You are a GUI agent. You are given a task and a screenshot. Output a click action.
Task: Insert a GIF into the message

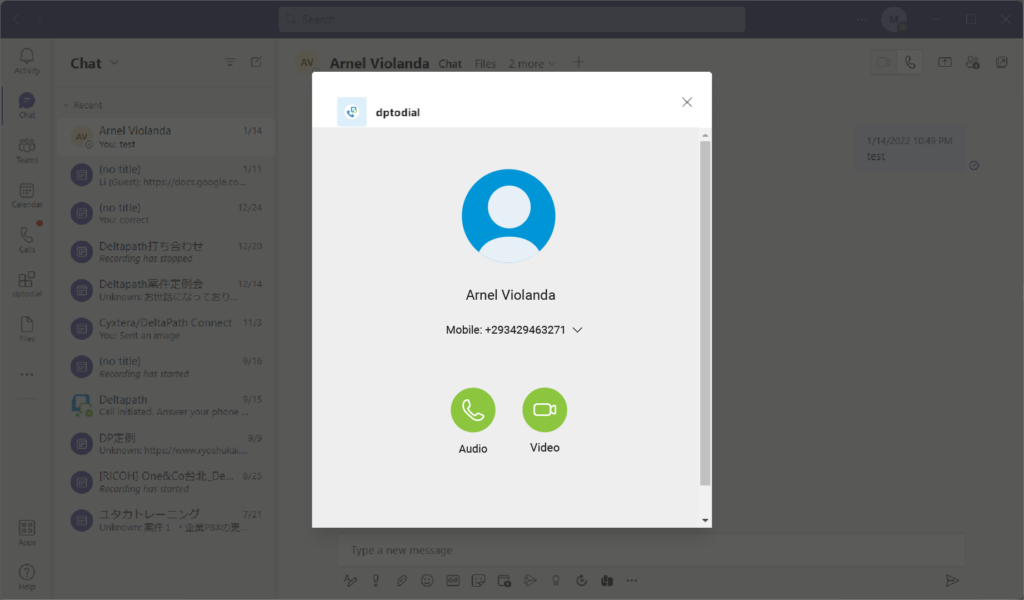453,580
